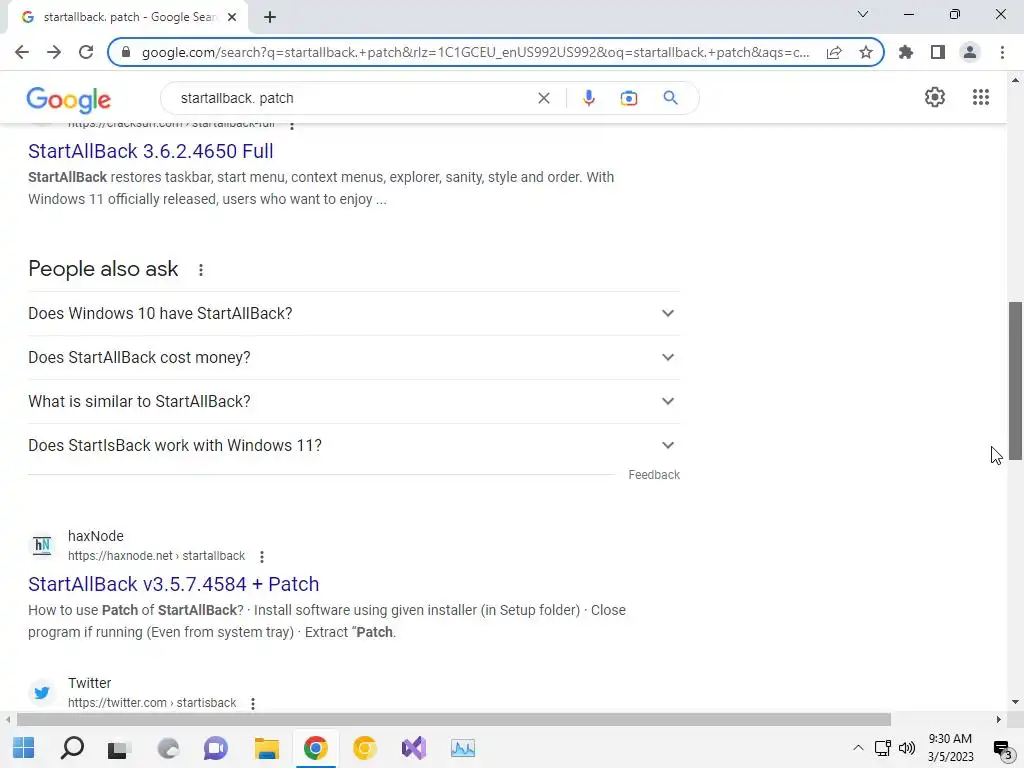
Task: Open 'StartAllBack v3.5.7.4584 + Patch' link
Action: click(173, 584)
